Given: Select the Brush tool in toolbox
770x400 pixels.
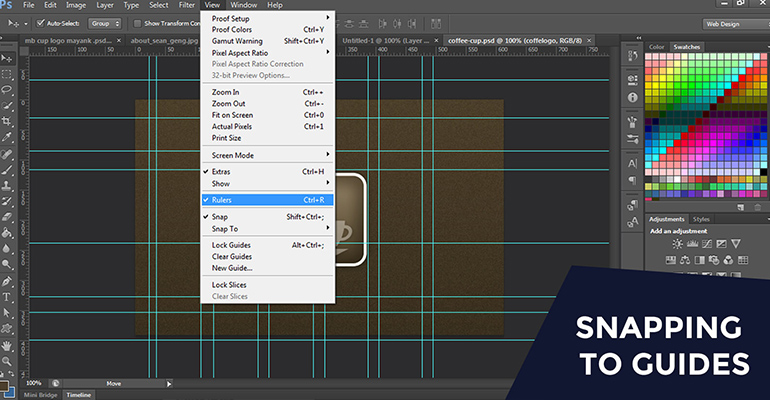Looking at the screenshot, I should coord(6,170).
